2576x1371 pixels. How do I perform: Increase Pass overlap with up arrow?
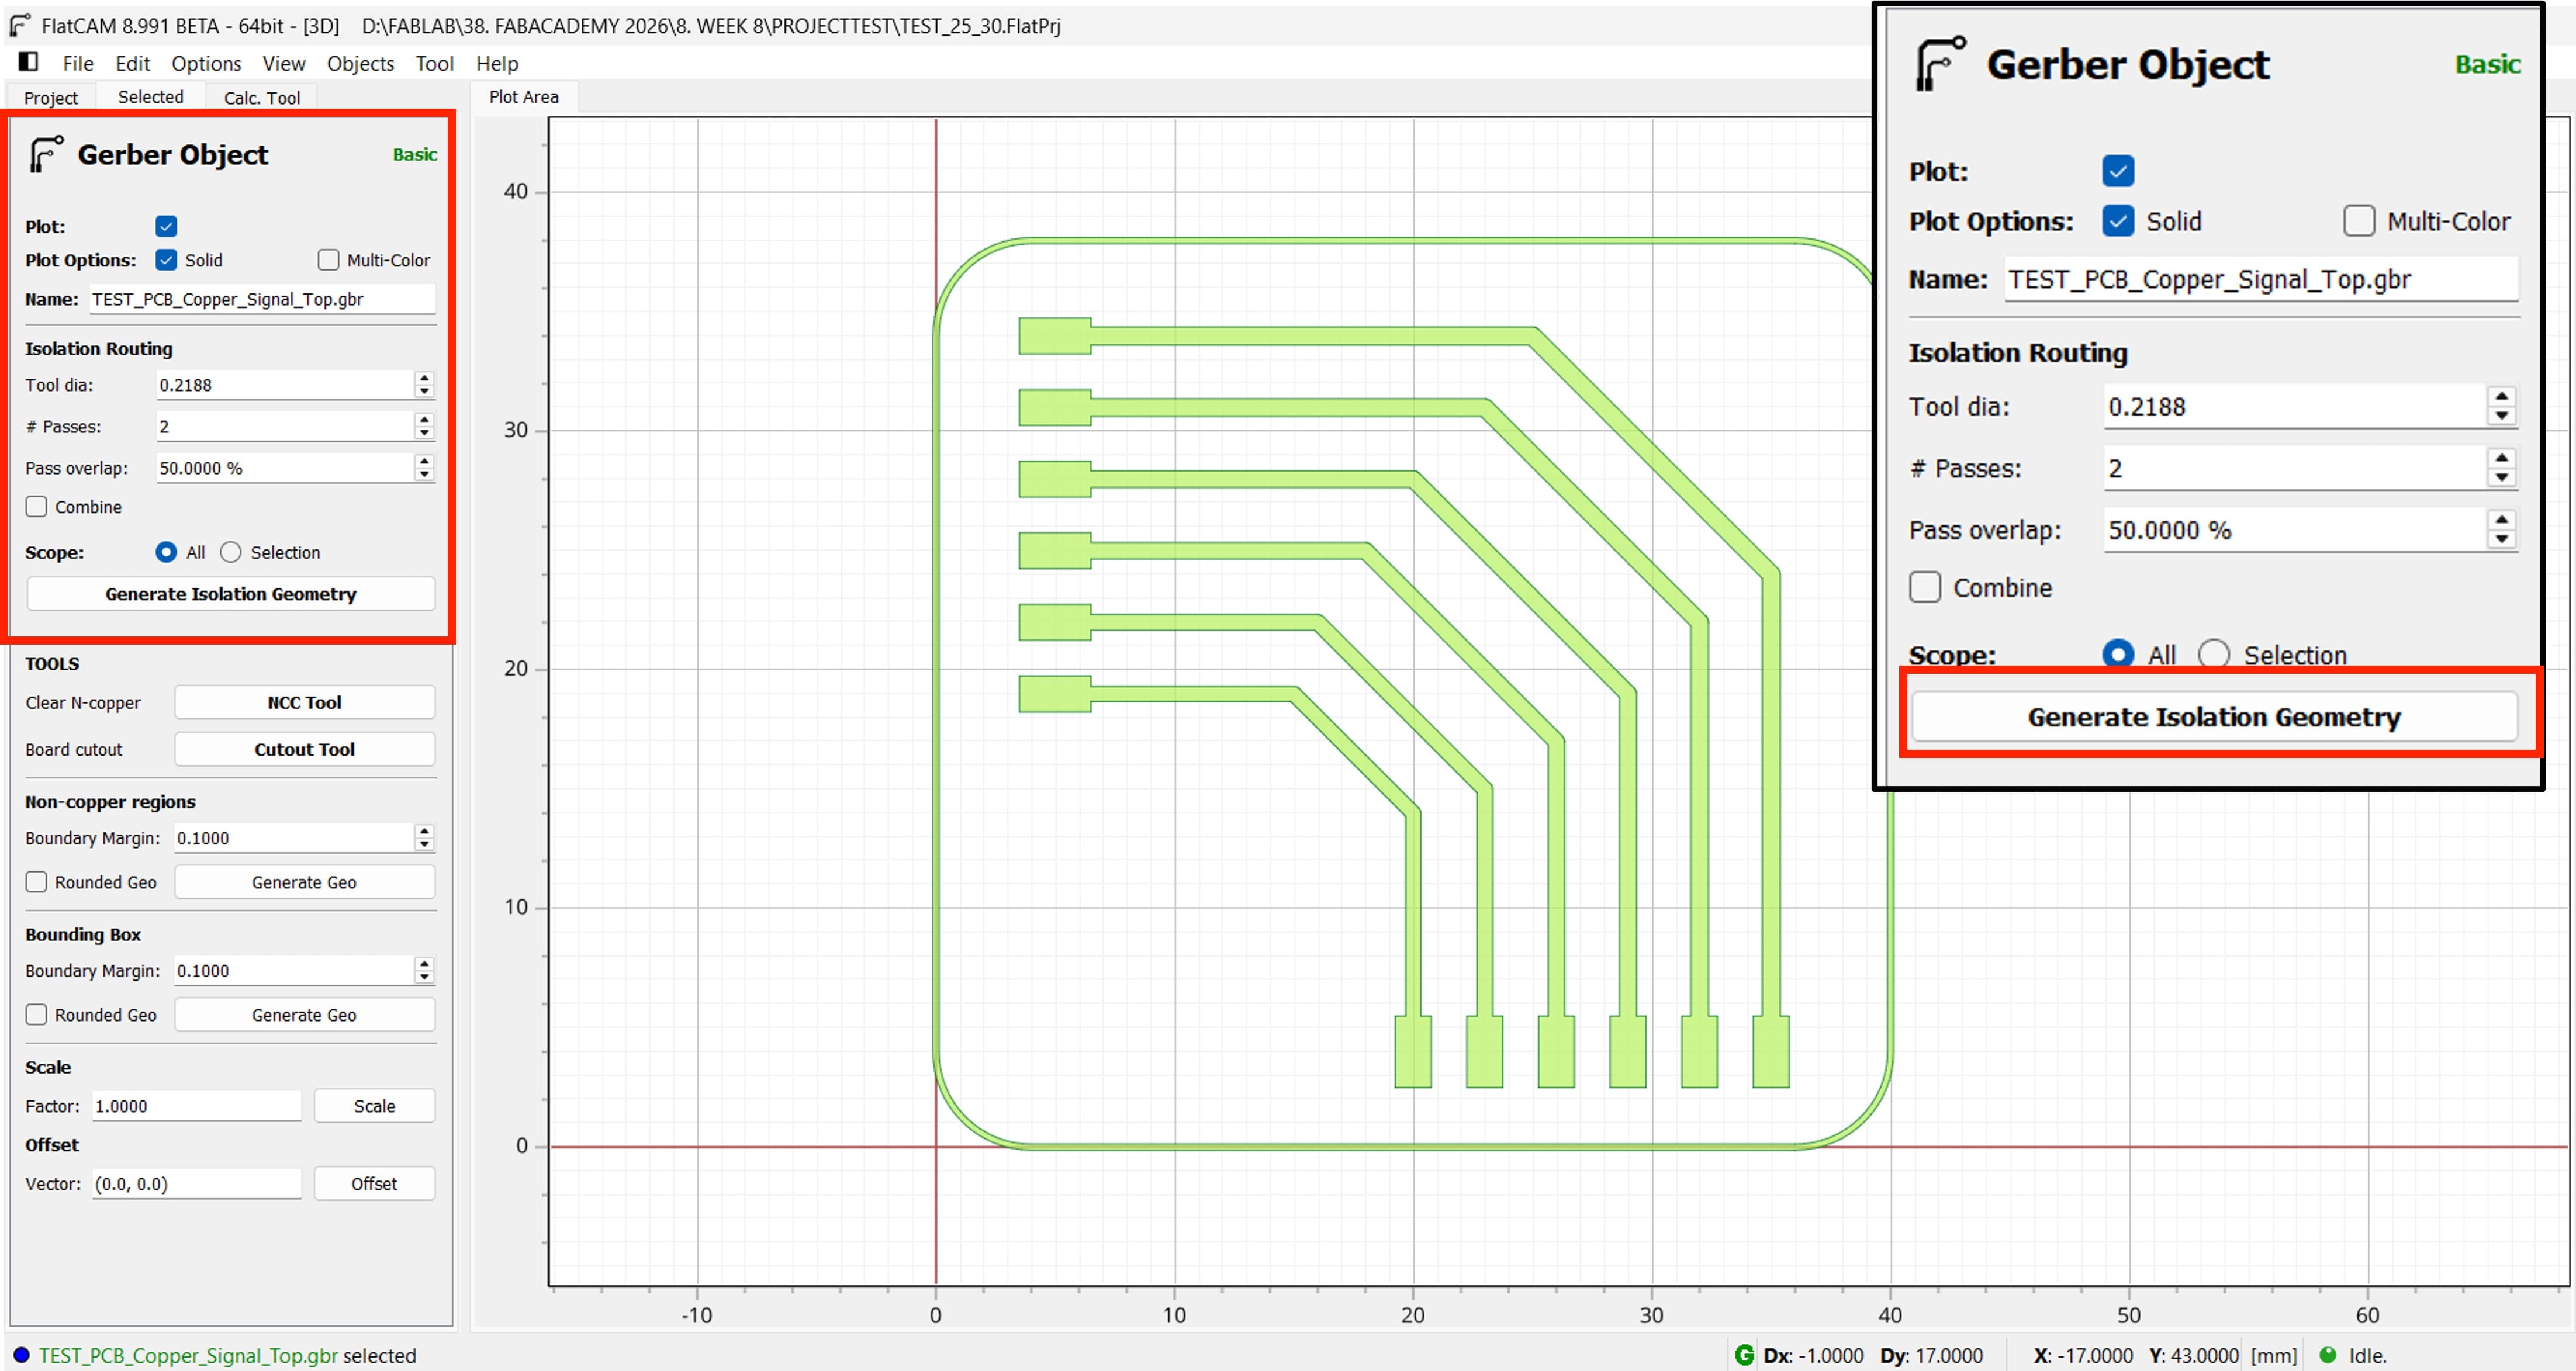click(424, 461)
